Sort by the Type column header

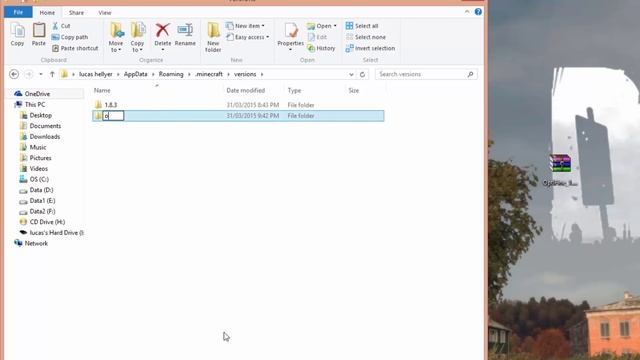click(294, 90)
